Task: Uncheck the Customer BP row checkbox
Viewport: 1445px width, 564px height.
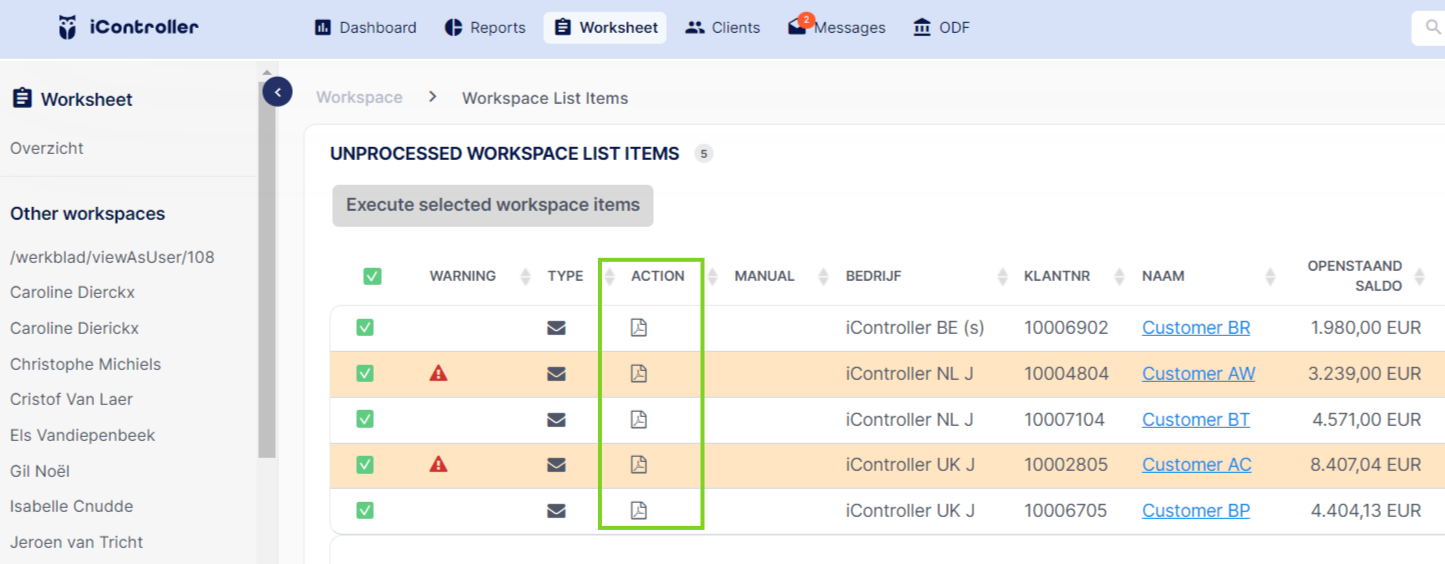Action: click(365, 510)
